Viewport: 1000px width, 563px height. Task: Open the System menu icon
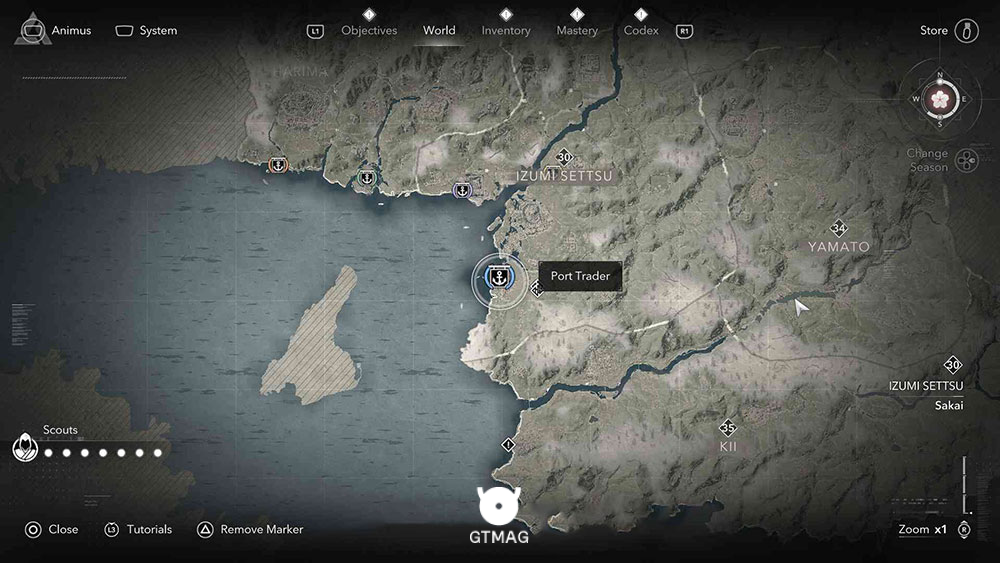(x=124, y=31)
